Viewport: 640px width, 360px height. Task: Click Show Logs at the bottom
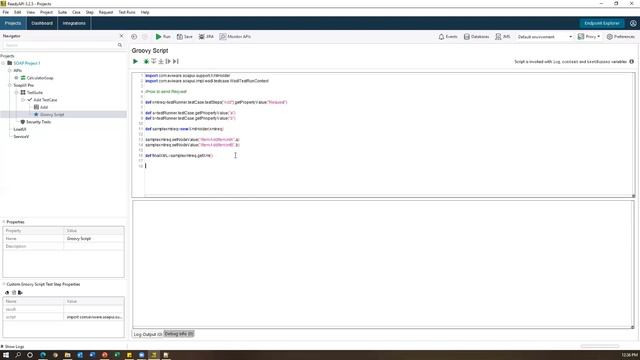12,347
